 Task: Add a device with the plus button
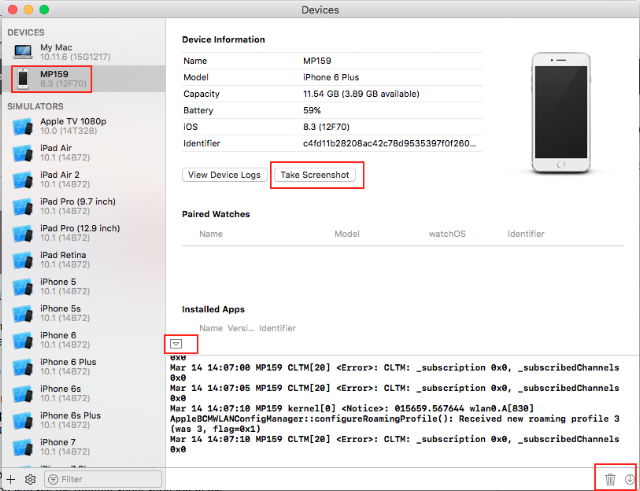tap(11, 479)
